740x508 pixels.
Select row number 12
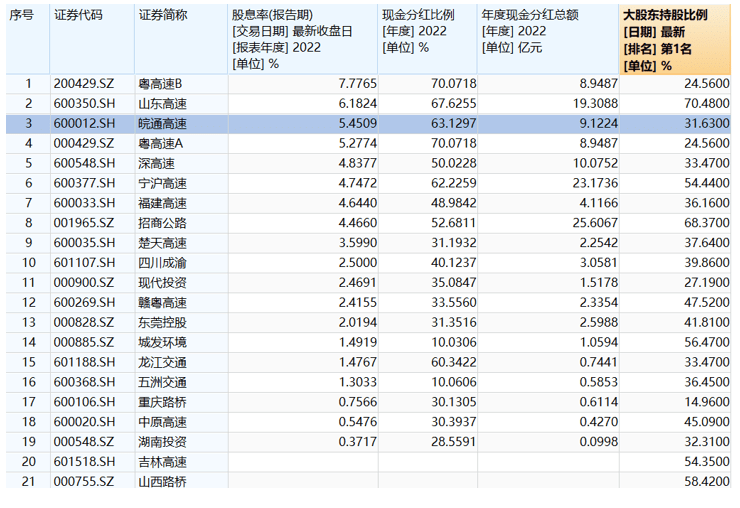click(x=29, y=303)
